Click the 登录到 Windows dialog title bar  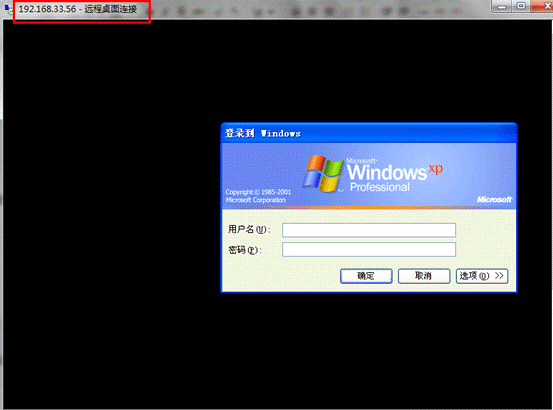click(369, 133)
